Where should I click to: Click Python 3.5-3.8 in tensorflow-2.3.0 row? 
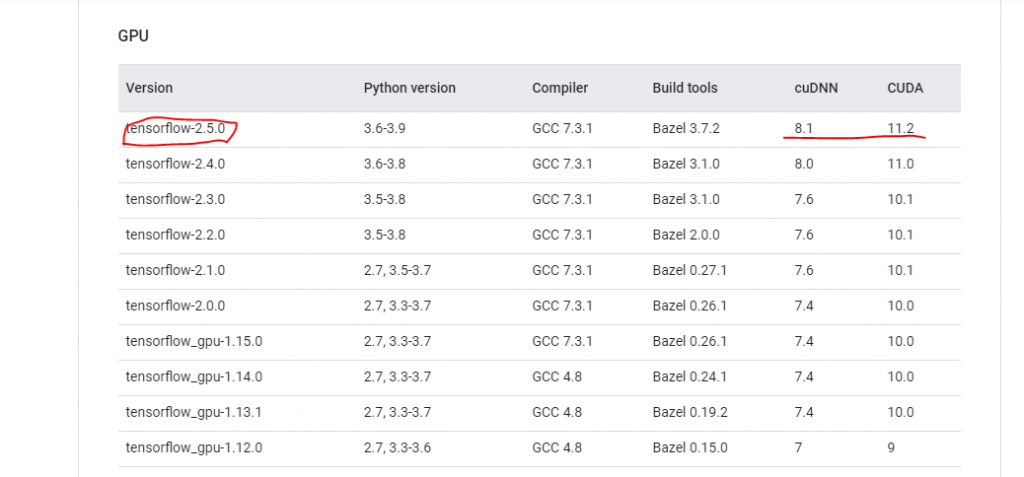click(385, 199)
